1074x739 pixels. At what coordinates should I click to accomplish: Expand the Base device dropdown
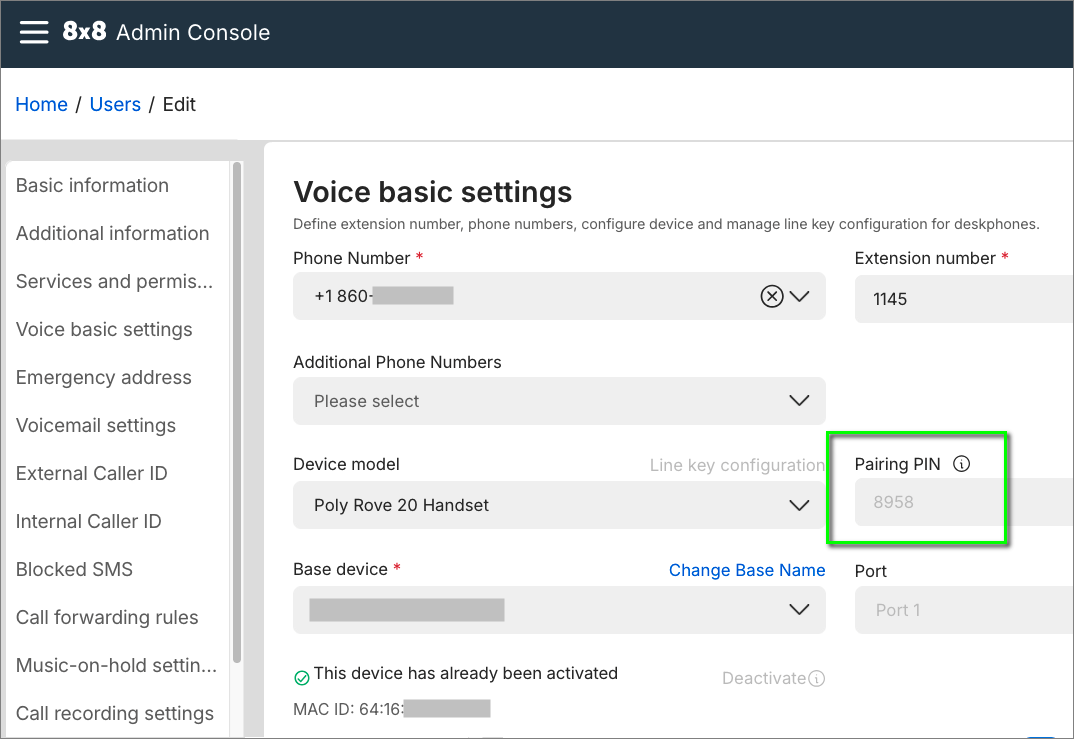click(799, 610)
